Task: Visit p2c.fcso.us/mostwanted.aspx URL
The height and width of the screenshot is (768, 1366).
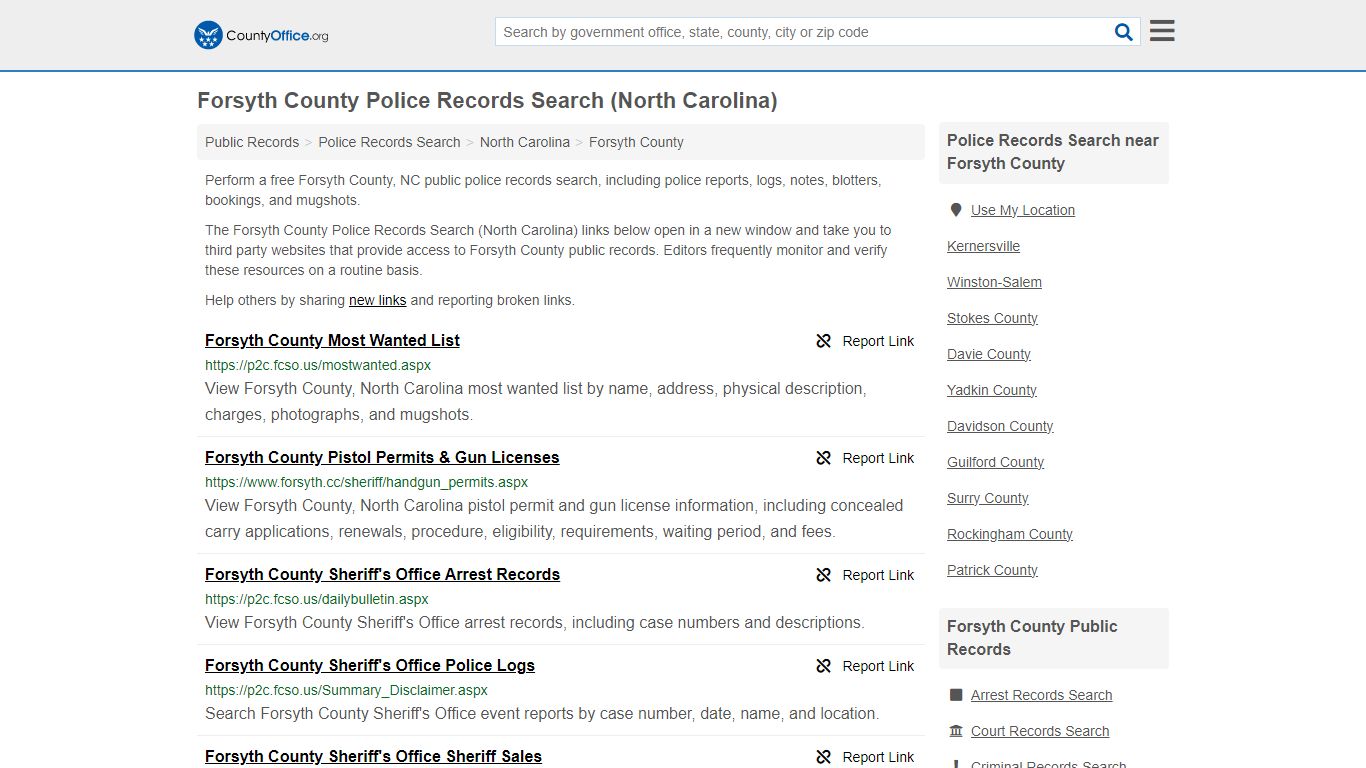Action: (x=318, y=365)
